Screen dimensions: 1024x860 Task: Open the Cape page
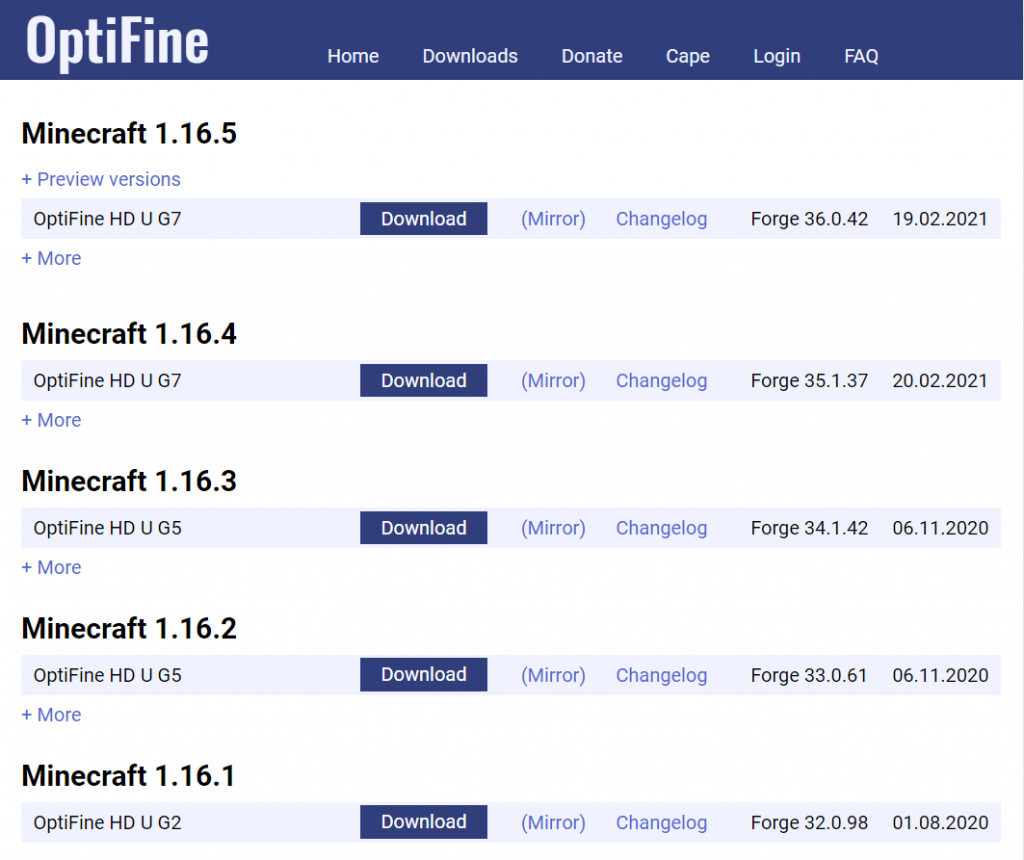click(688, 57)
